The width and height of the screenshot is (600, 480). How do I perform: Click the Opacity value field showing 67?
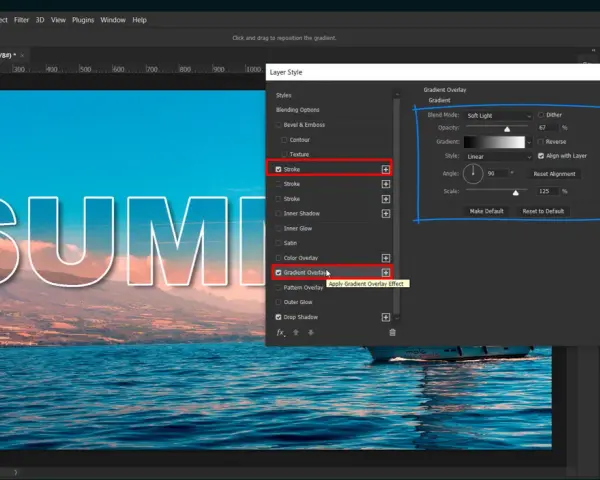pyautogui.click(x=548, y=127)
